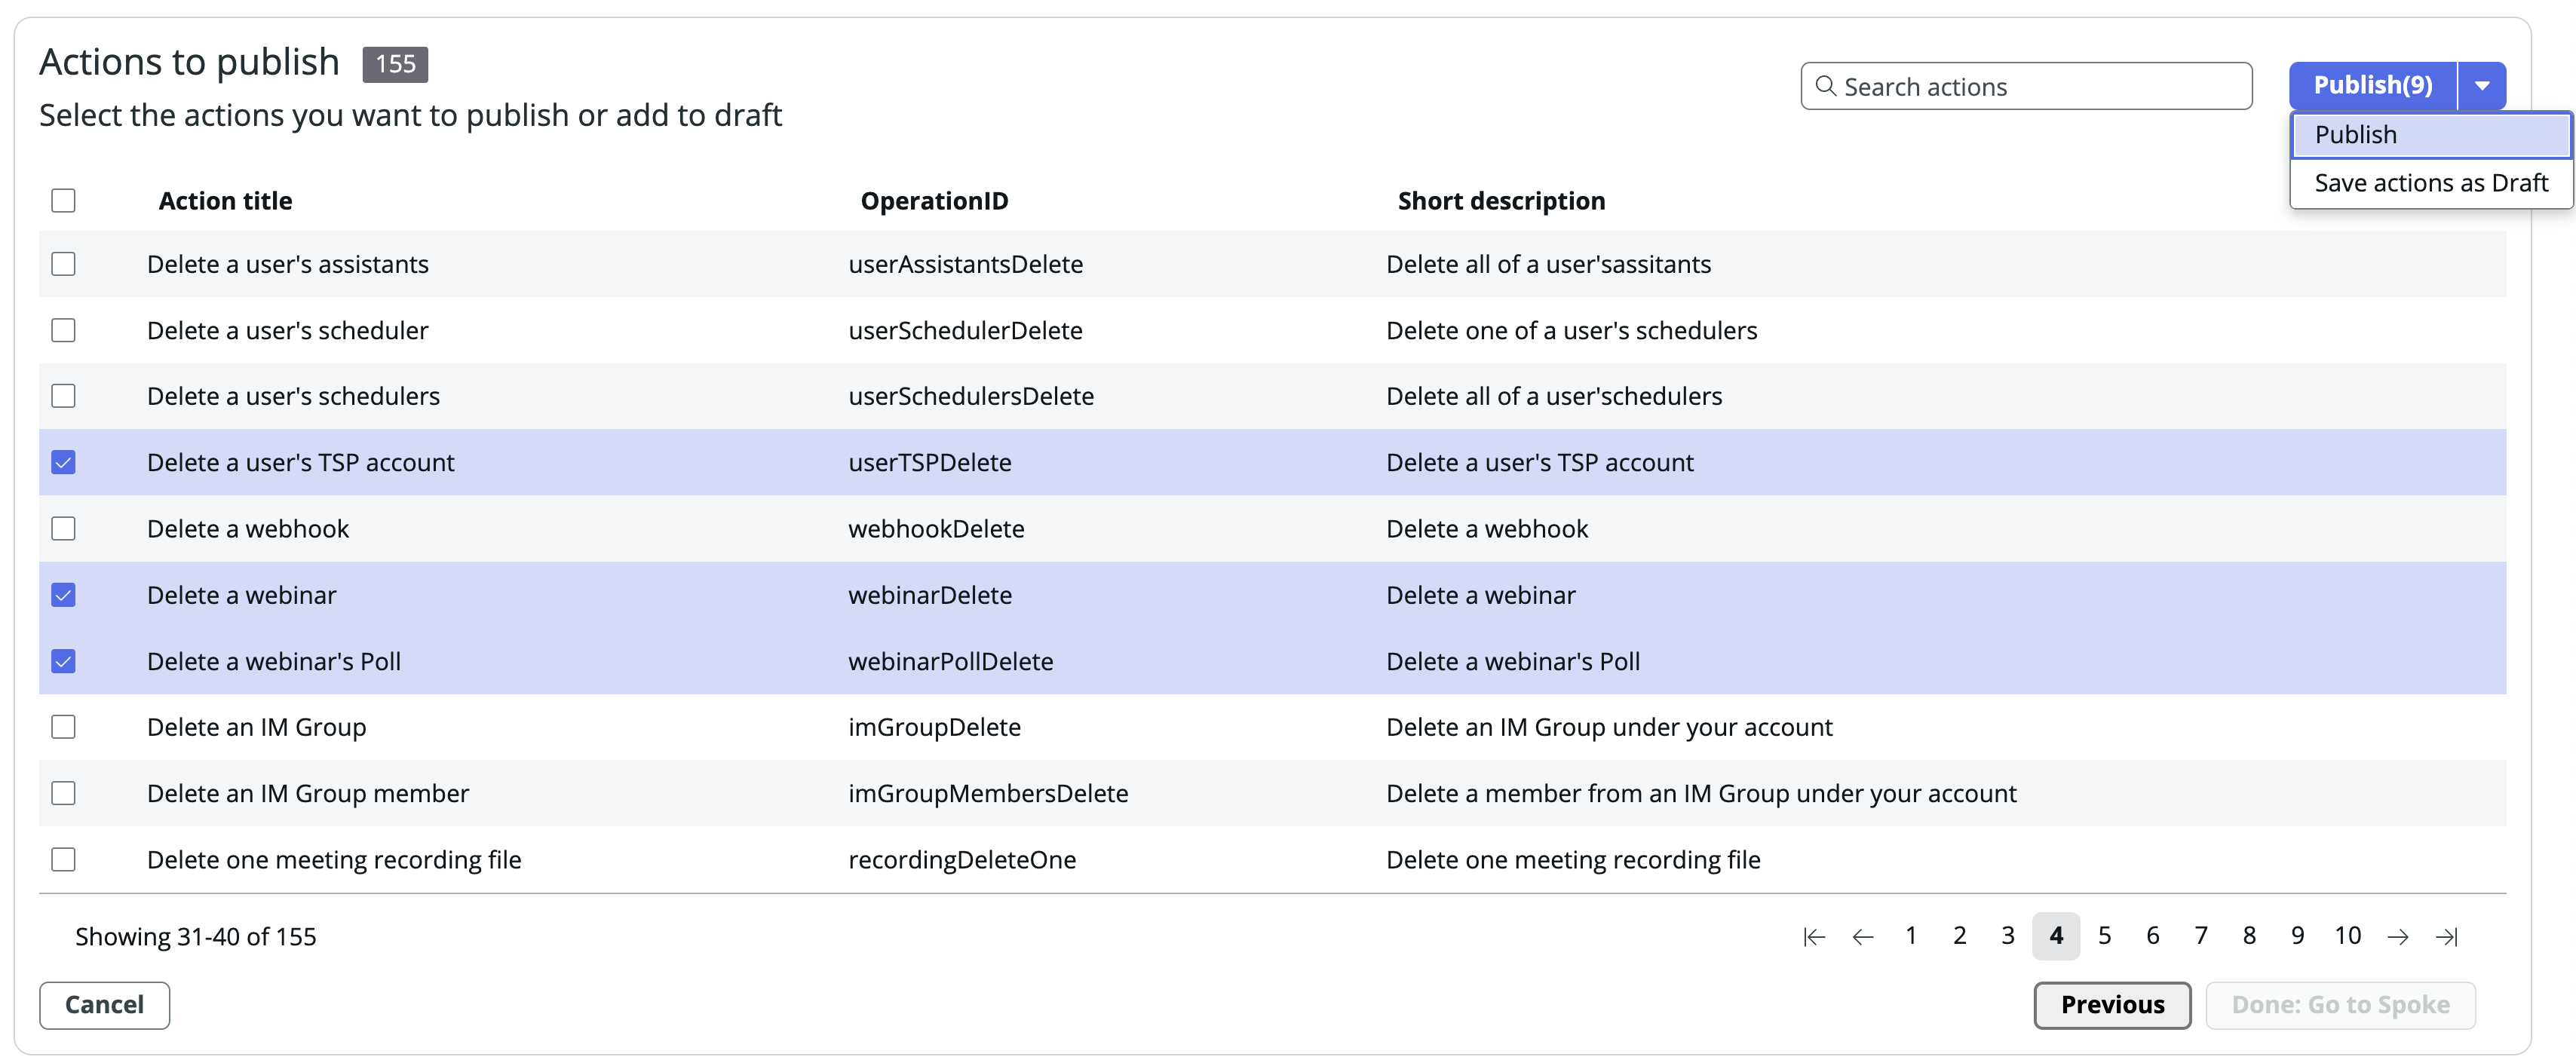Click the webinarPollDelete operation ID

point(951,661)
